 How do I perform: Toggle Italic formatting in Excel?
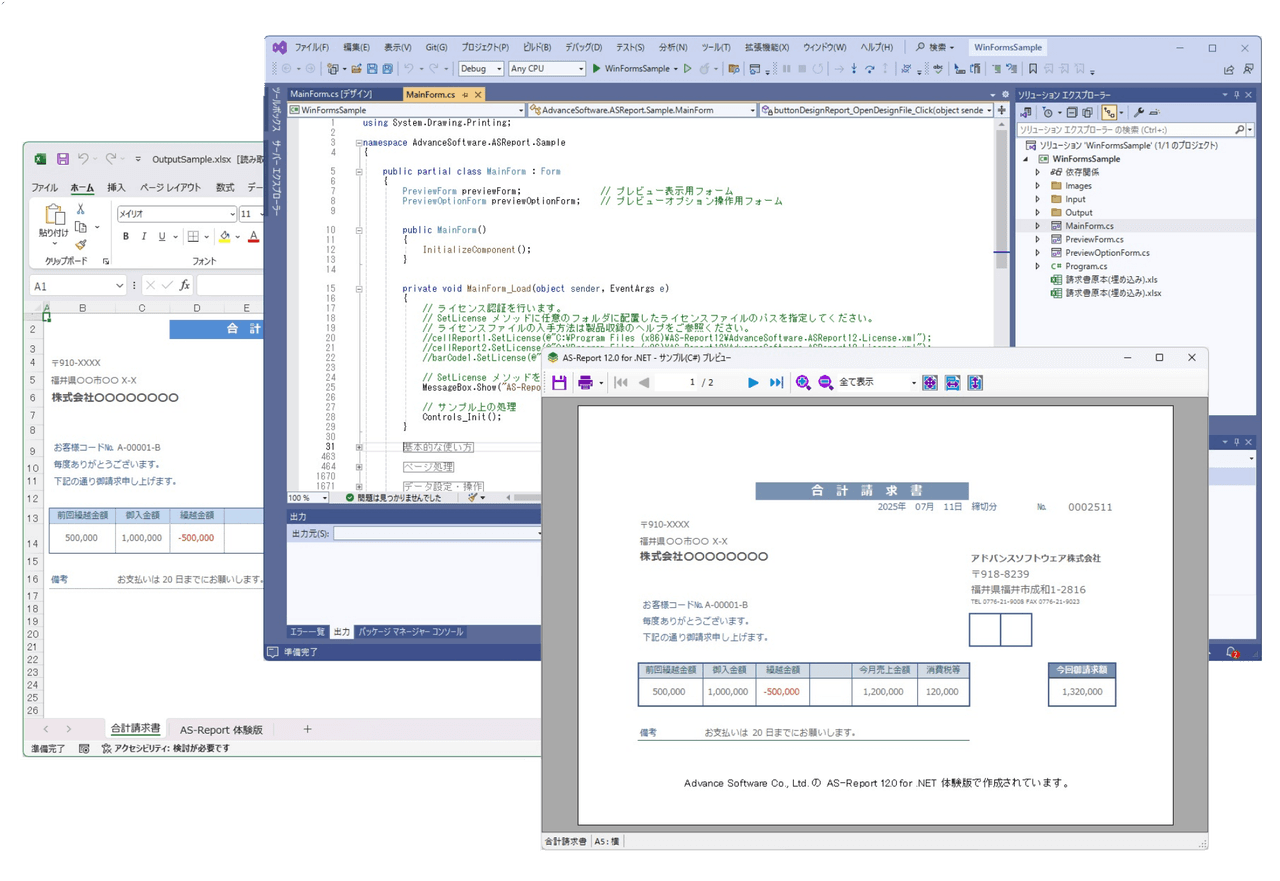coord(144,237)
